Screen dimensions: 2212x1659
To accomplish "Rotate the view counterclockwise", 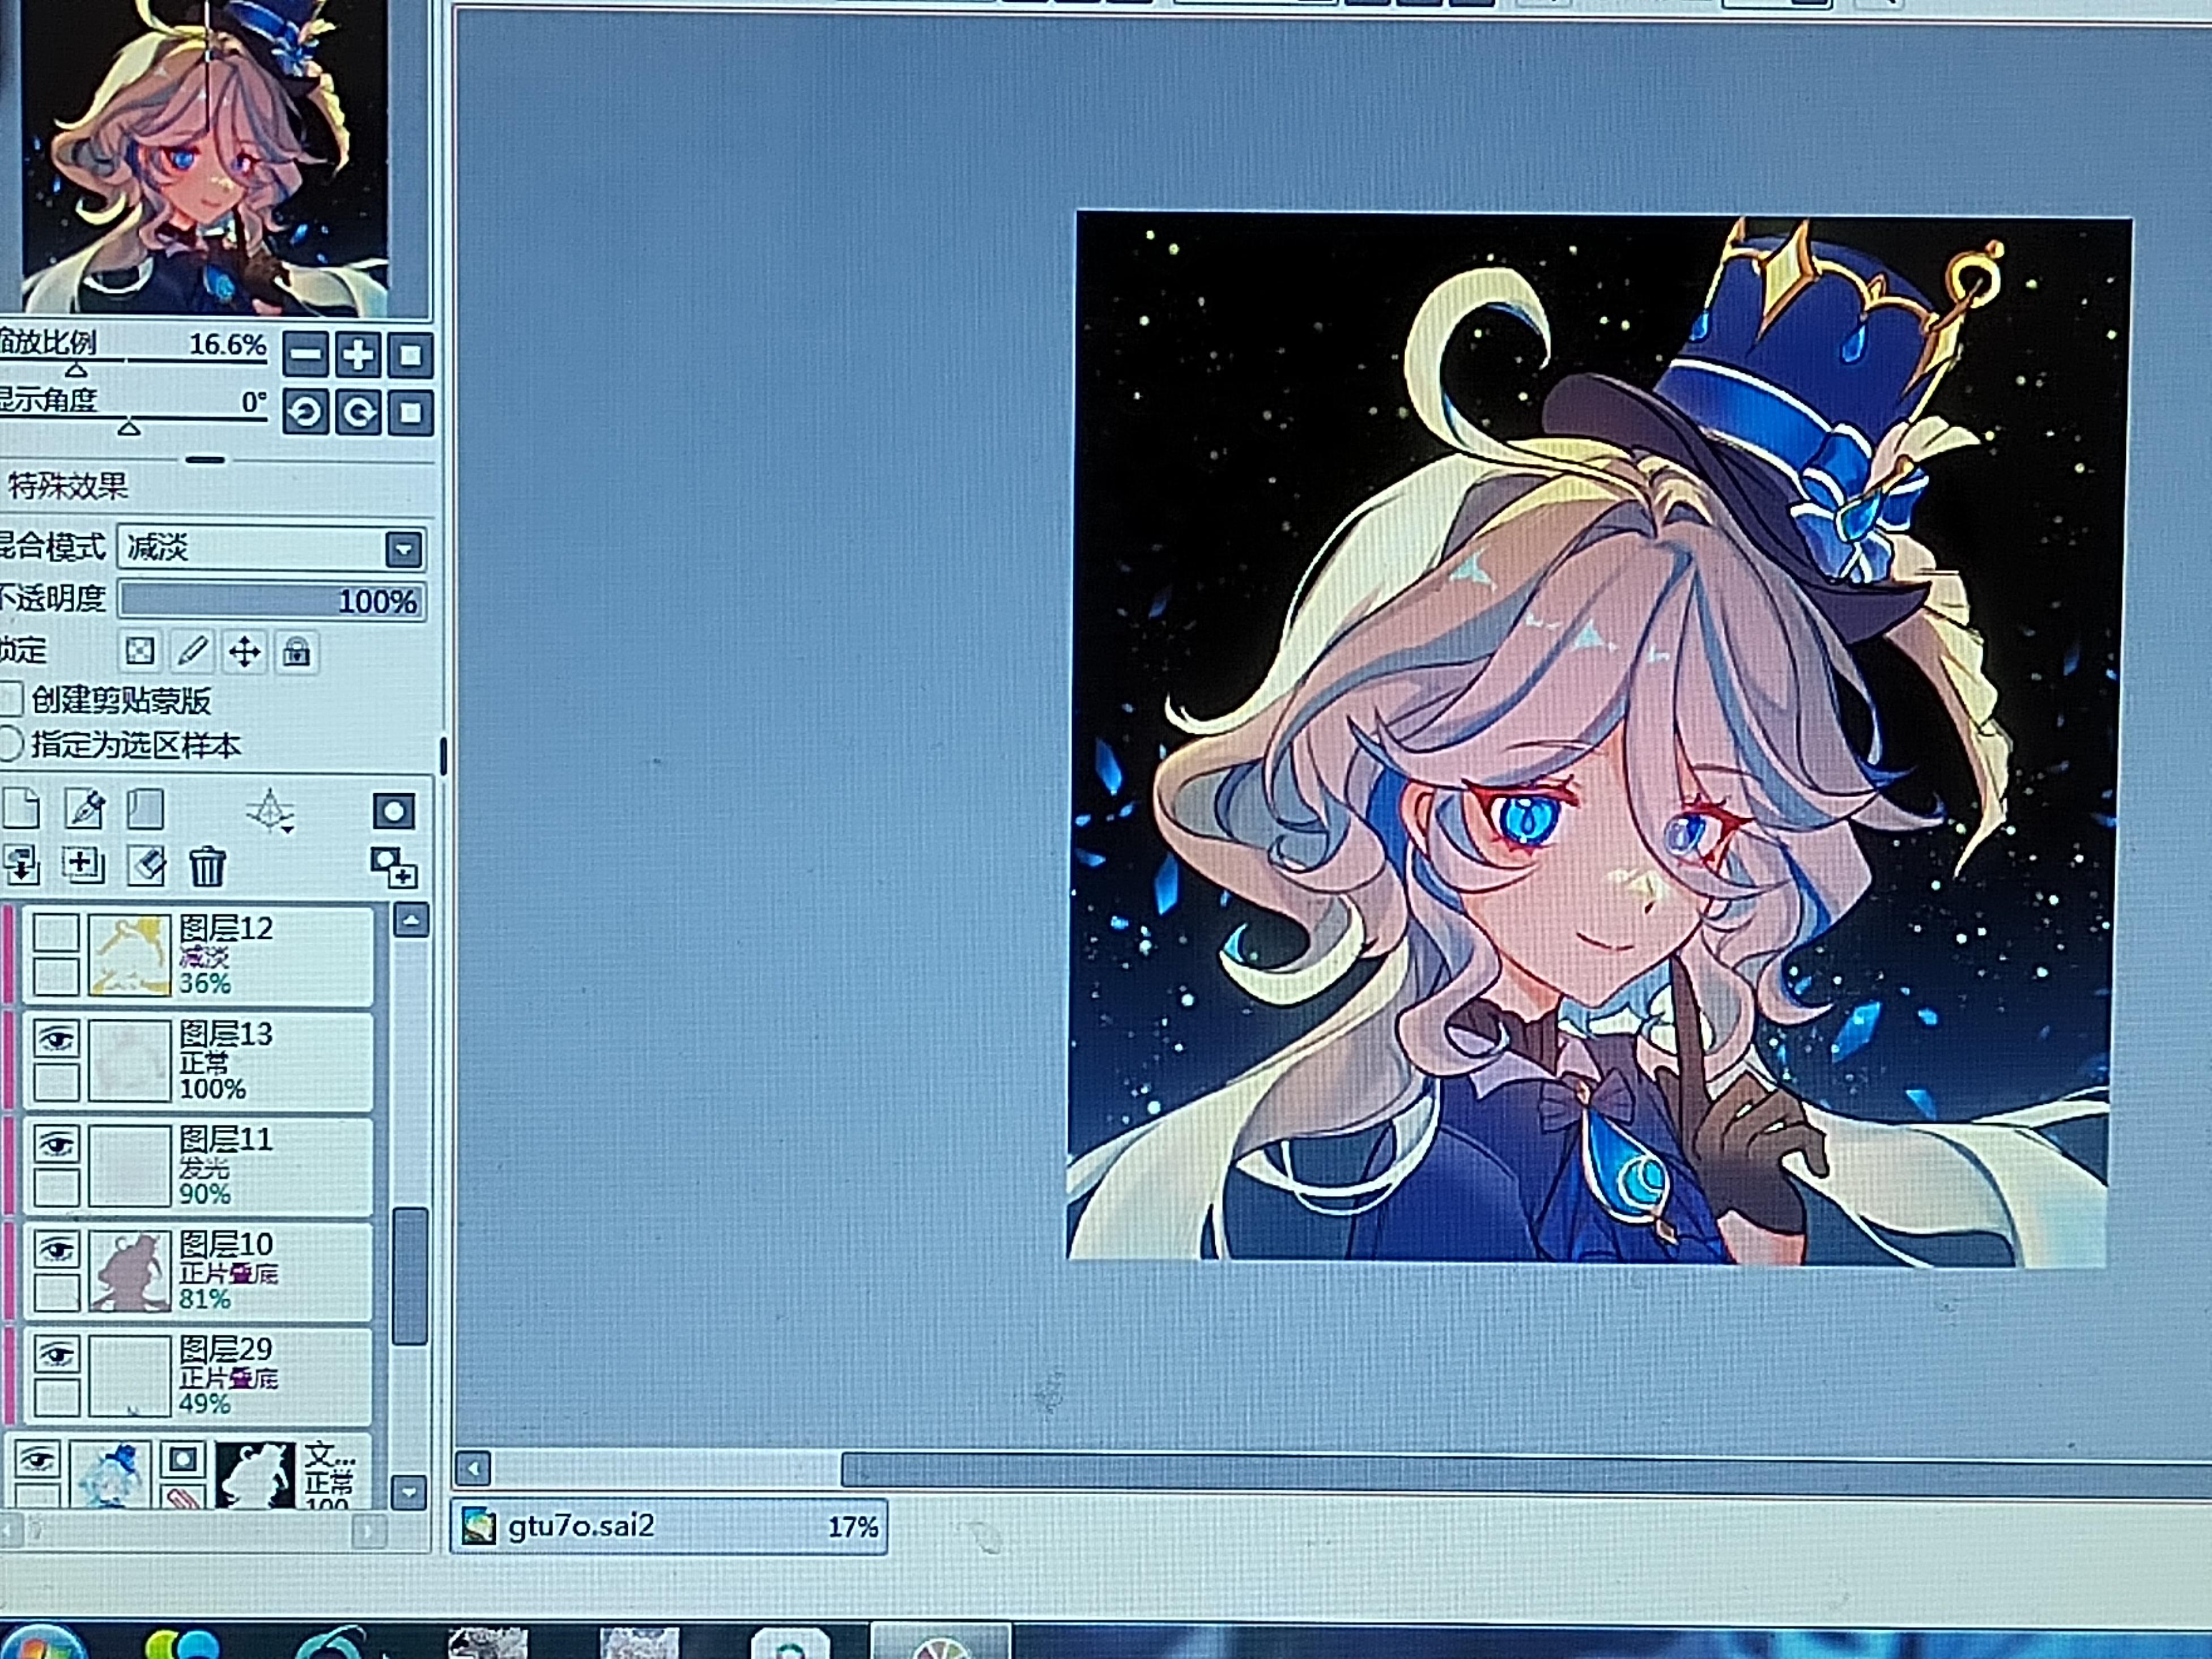I will (x=306, y=412).
